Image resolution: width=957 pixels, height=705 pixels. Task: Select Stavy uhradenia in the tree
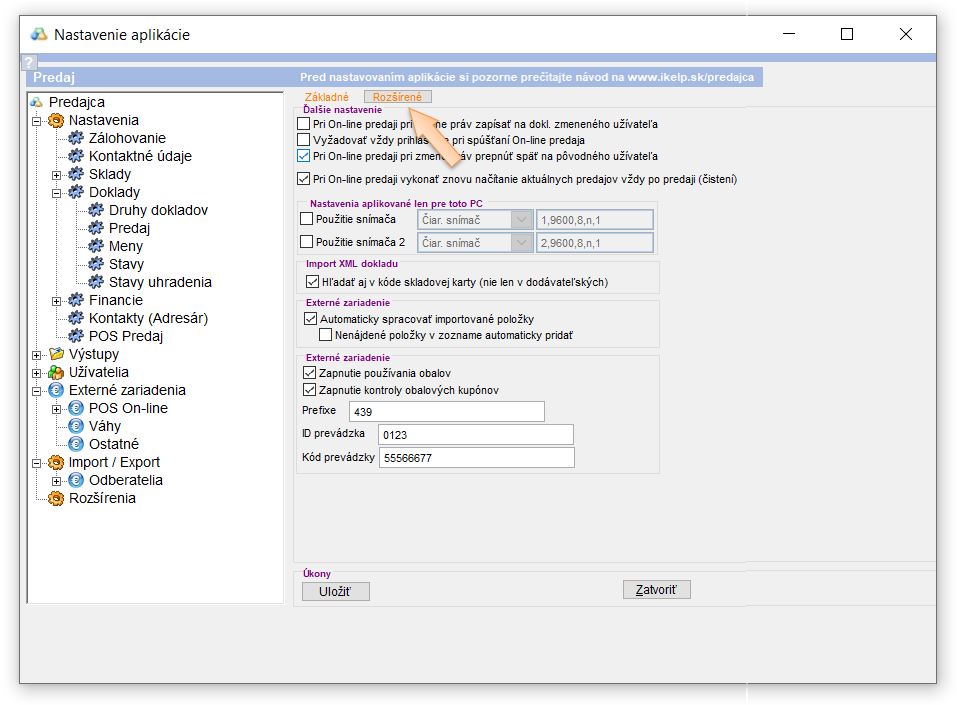[x=160, y=282]
